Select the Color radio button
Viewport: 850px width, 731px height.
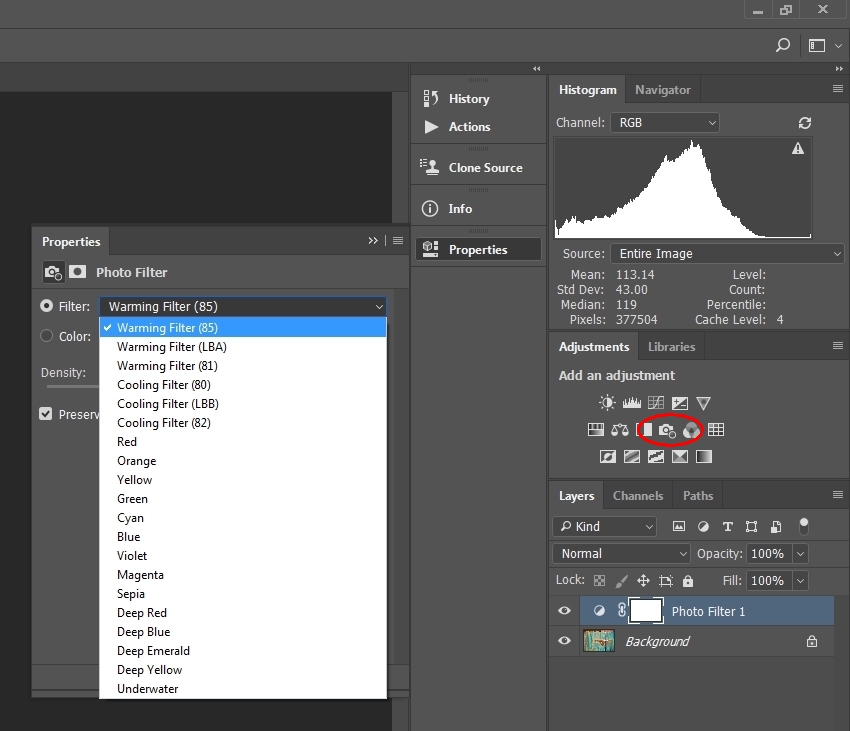point(47,336)
